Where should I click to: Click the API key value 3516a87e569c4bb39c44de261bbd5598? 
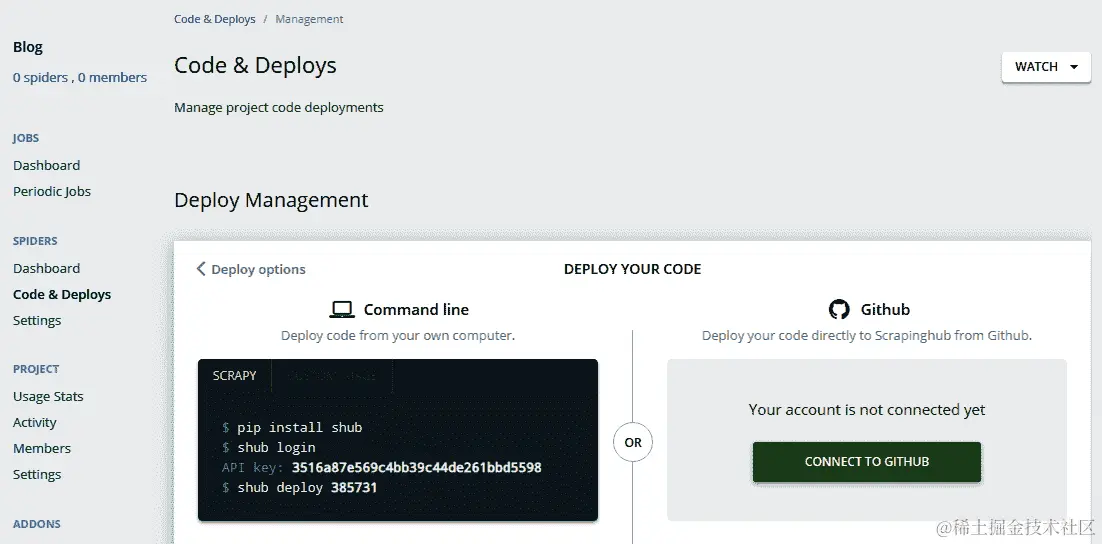417,467
